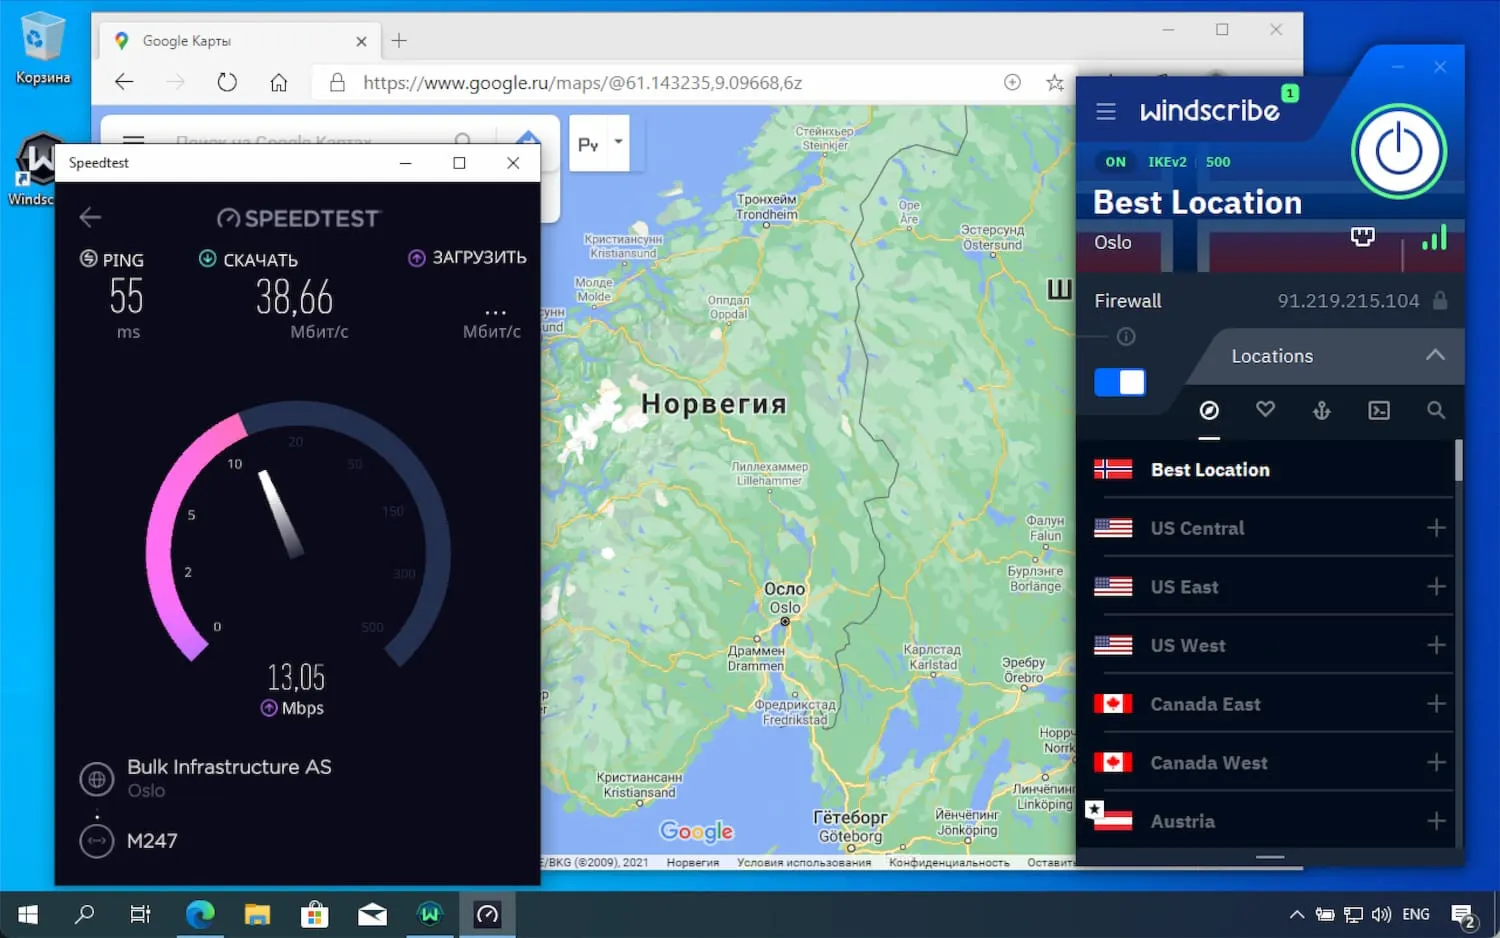
Task: Click the Norway flag of Best Location
Action: (1113, 469)
